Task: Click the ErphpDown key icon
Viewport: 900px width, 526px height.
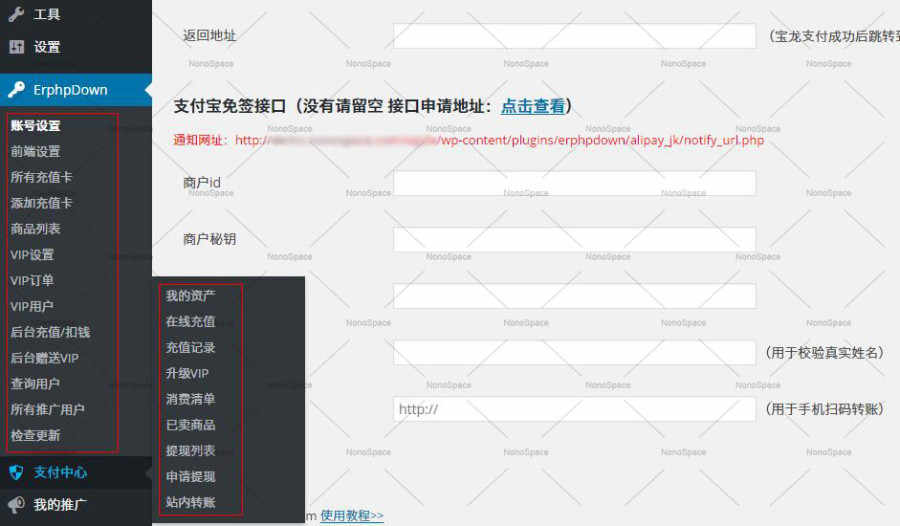Action: tap(17, 90)
